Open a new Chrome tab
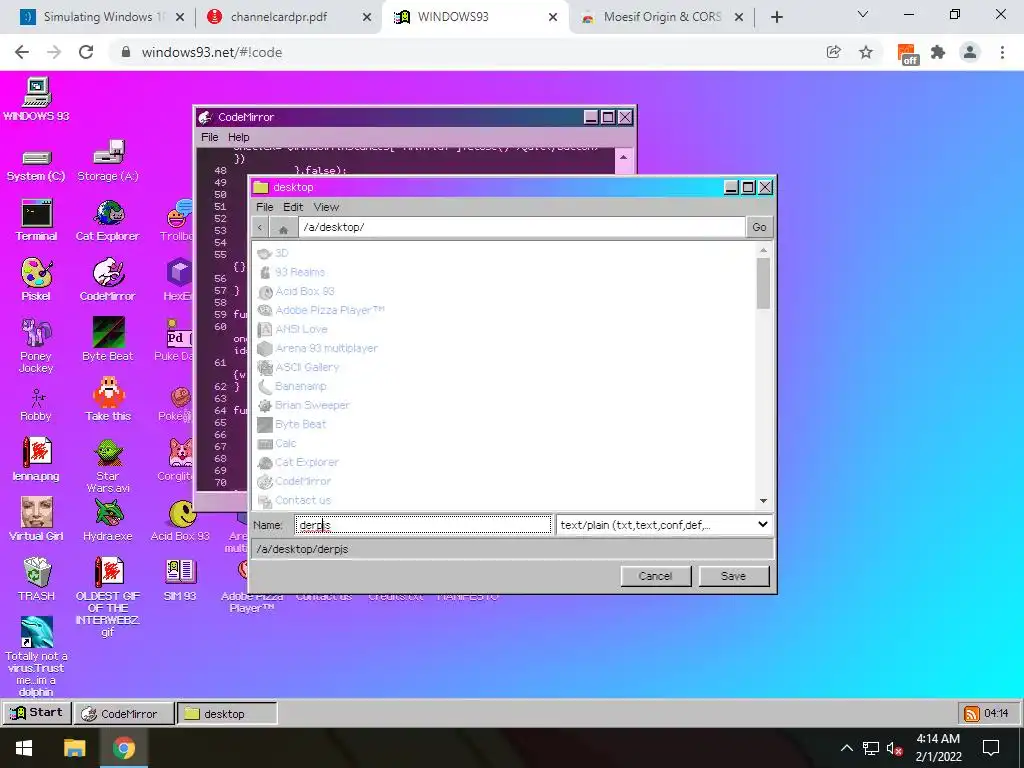The image size is (1024, 768). point(776,17)
